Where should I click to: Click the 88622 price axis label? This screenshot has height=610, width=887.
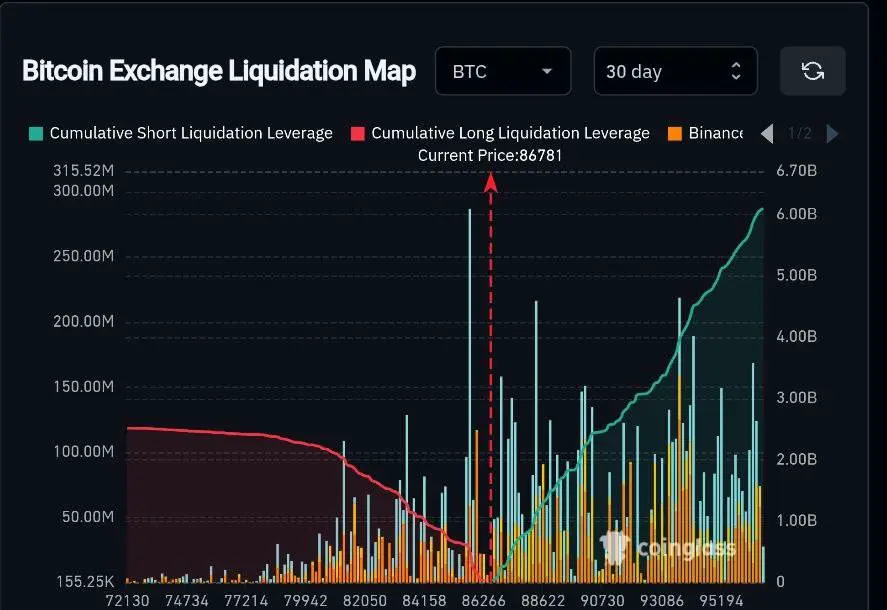tap(543, 600)
